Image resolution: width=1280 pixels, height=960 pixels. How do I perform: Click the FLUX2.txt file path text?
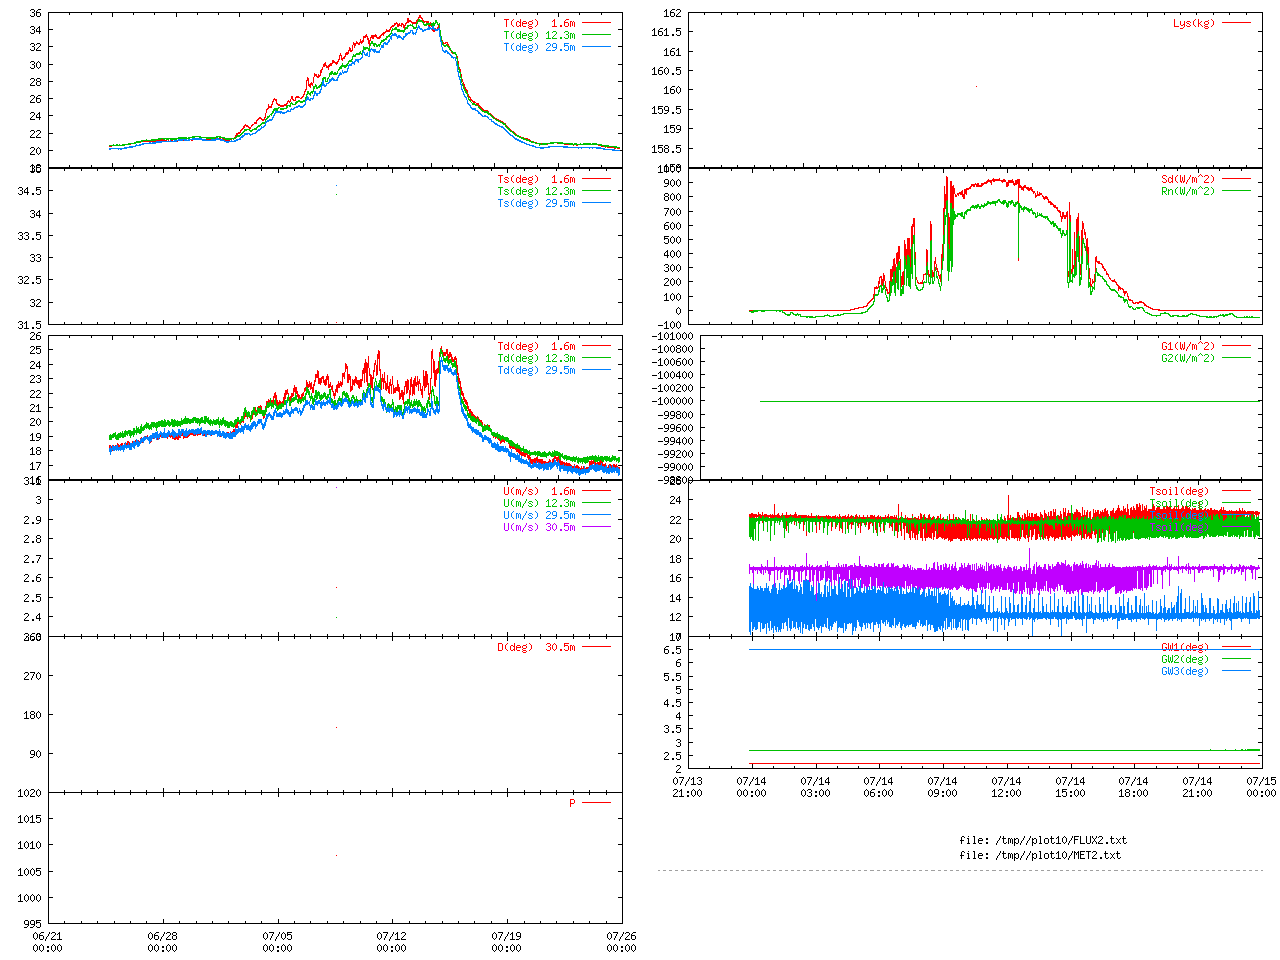1043,840
